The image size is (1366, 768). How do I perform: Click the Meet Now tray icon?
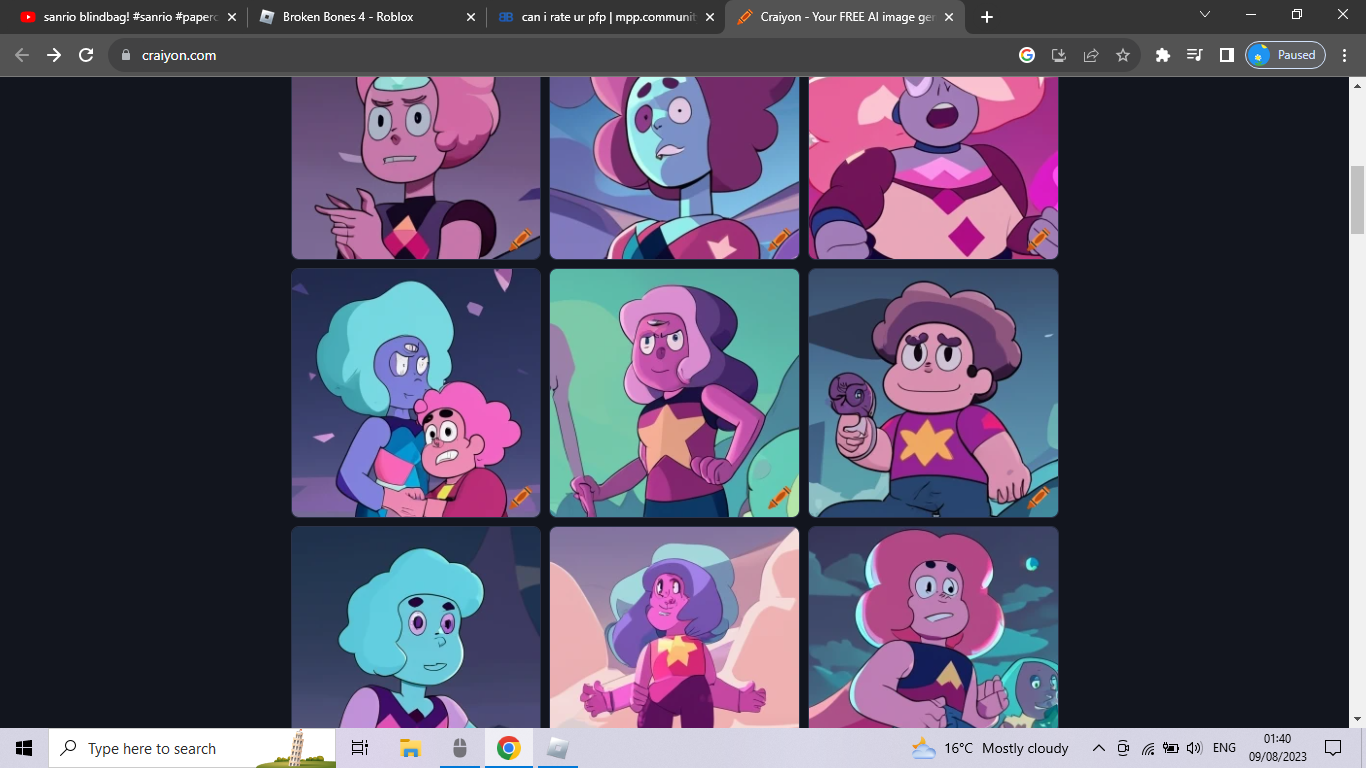click(x=1123, y=748)
